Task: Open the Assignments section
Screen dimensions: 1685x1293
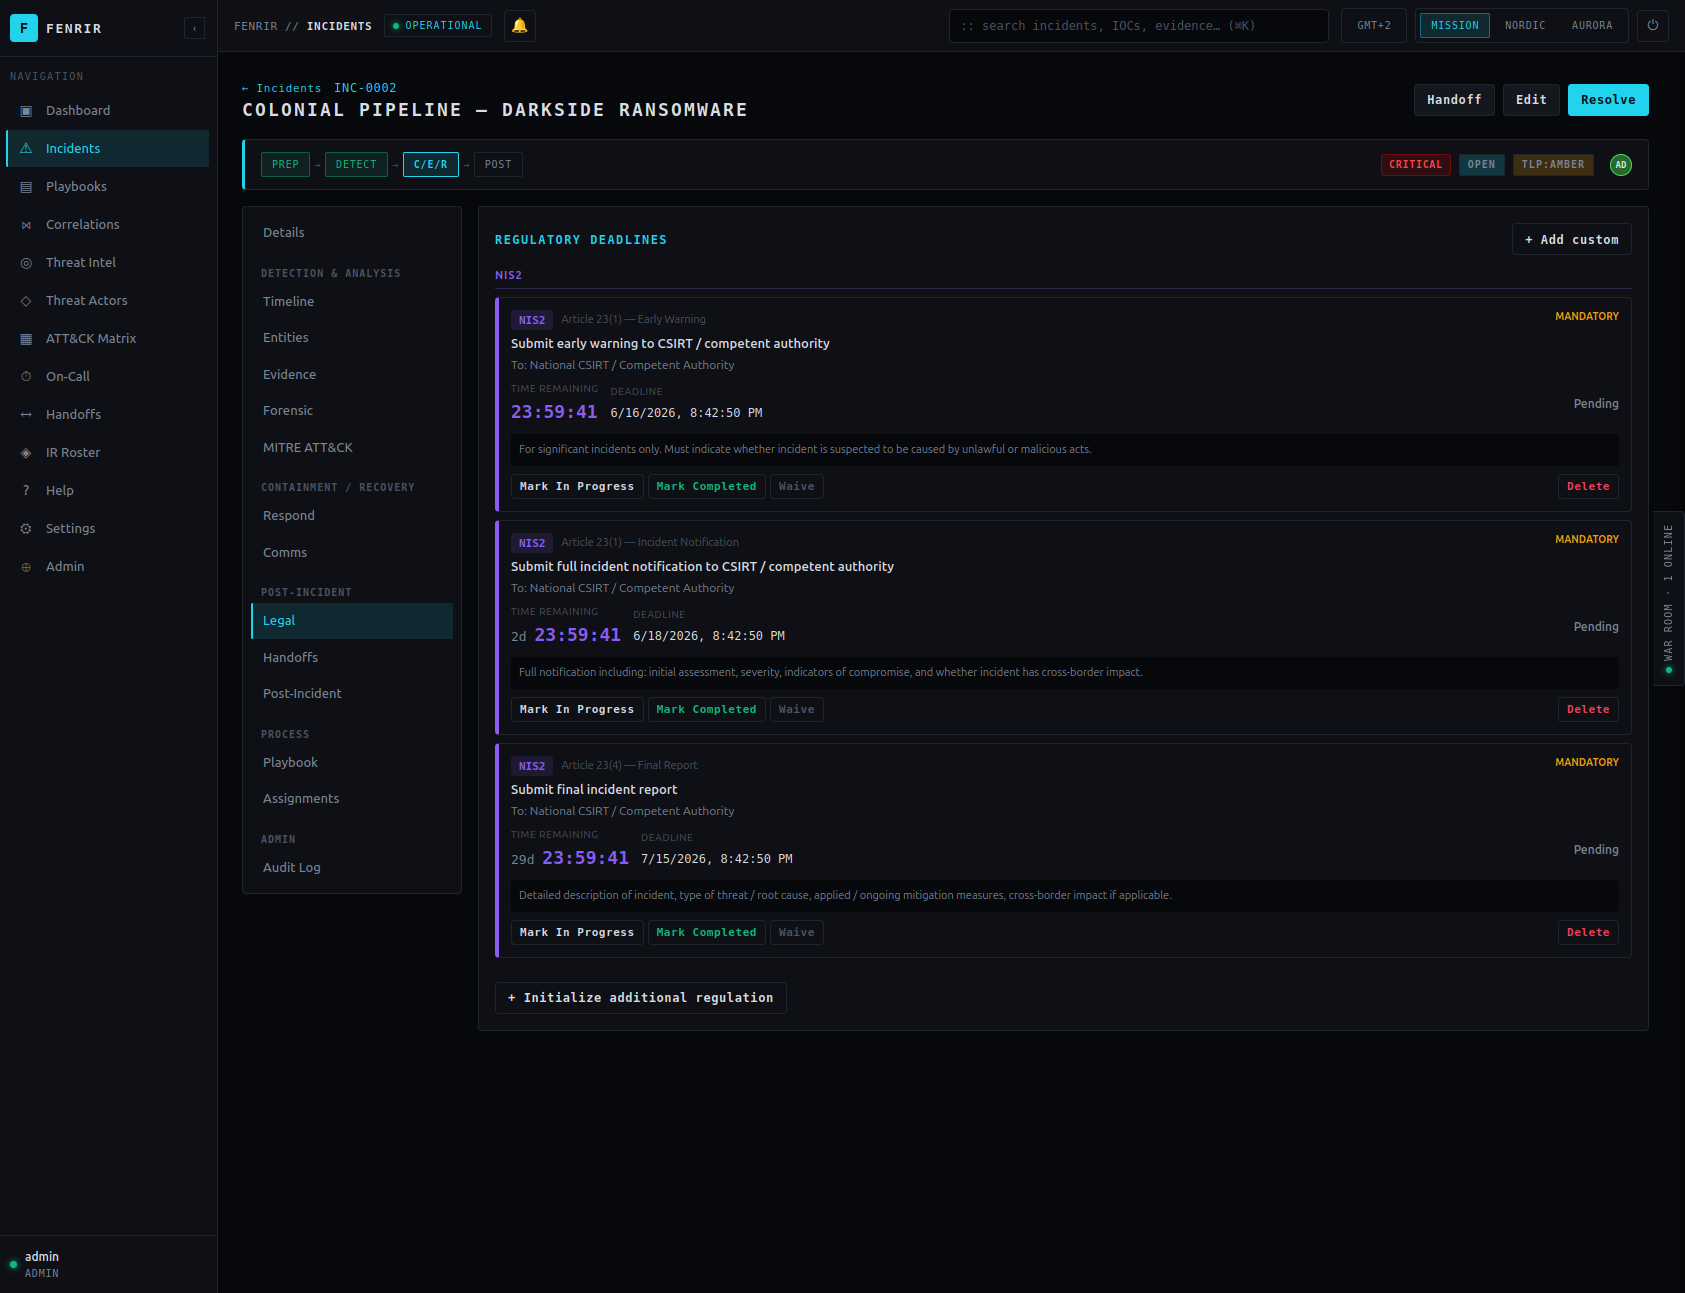Action: click(x=352, y=799)
